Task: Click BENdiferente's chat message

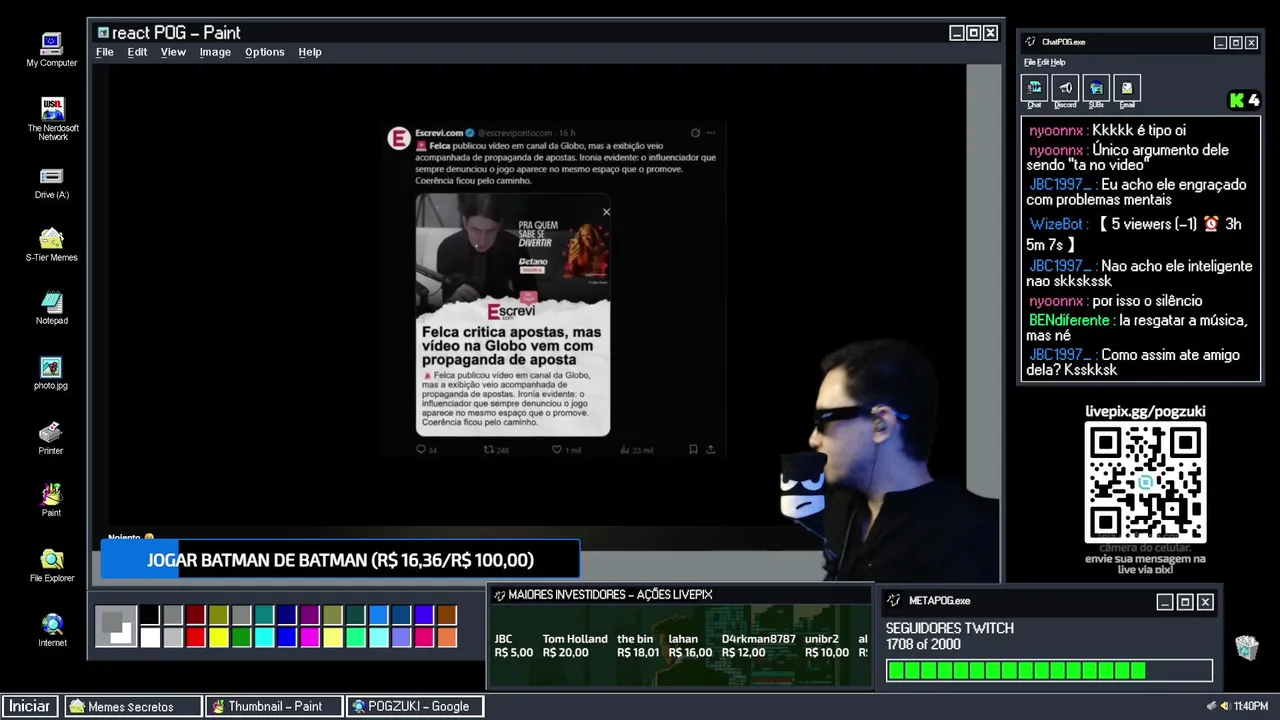Action: click(x=1137, y=328)
